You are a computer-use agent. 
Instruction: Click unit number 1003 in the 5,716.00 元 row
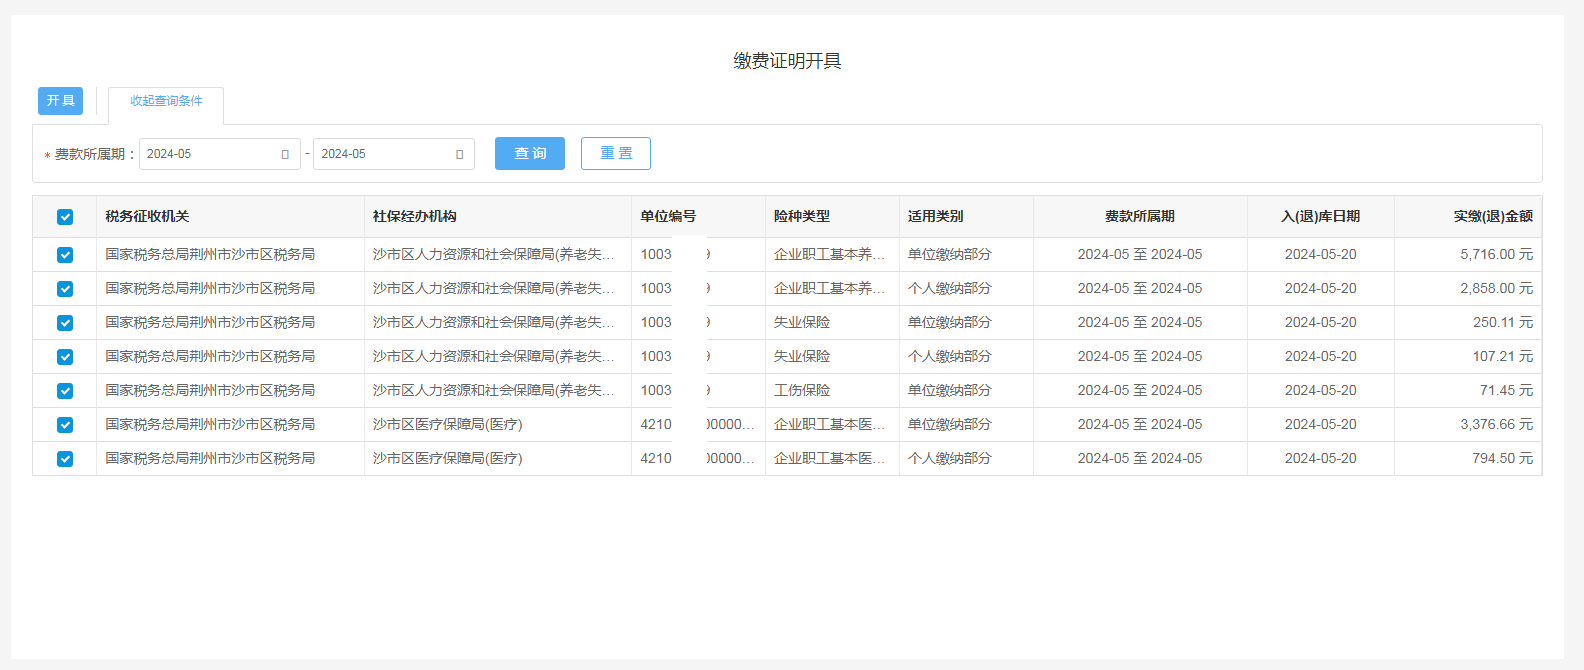(656, 254)
